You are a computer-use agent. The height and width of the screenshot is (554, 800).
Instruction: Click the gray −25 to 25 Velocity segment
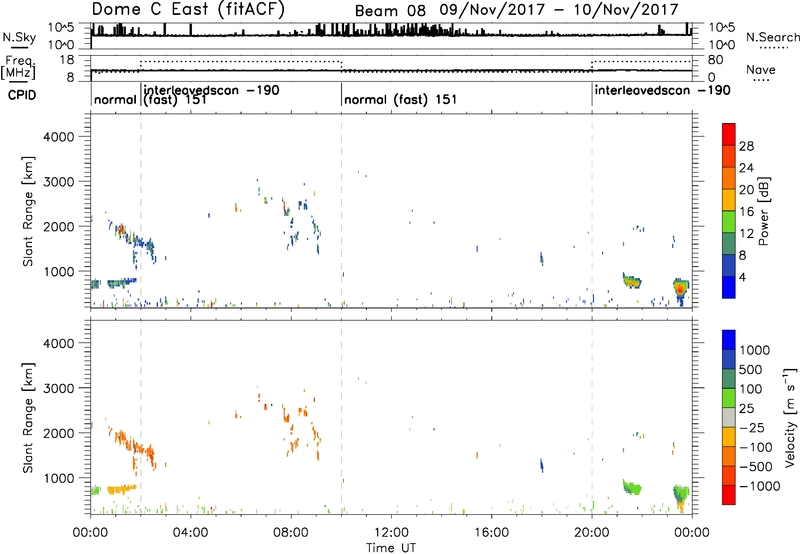point(729,417)
